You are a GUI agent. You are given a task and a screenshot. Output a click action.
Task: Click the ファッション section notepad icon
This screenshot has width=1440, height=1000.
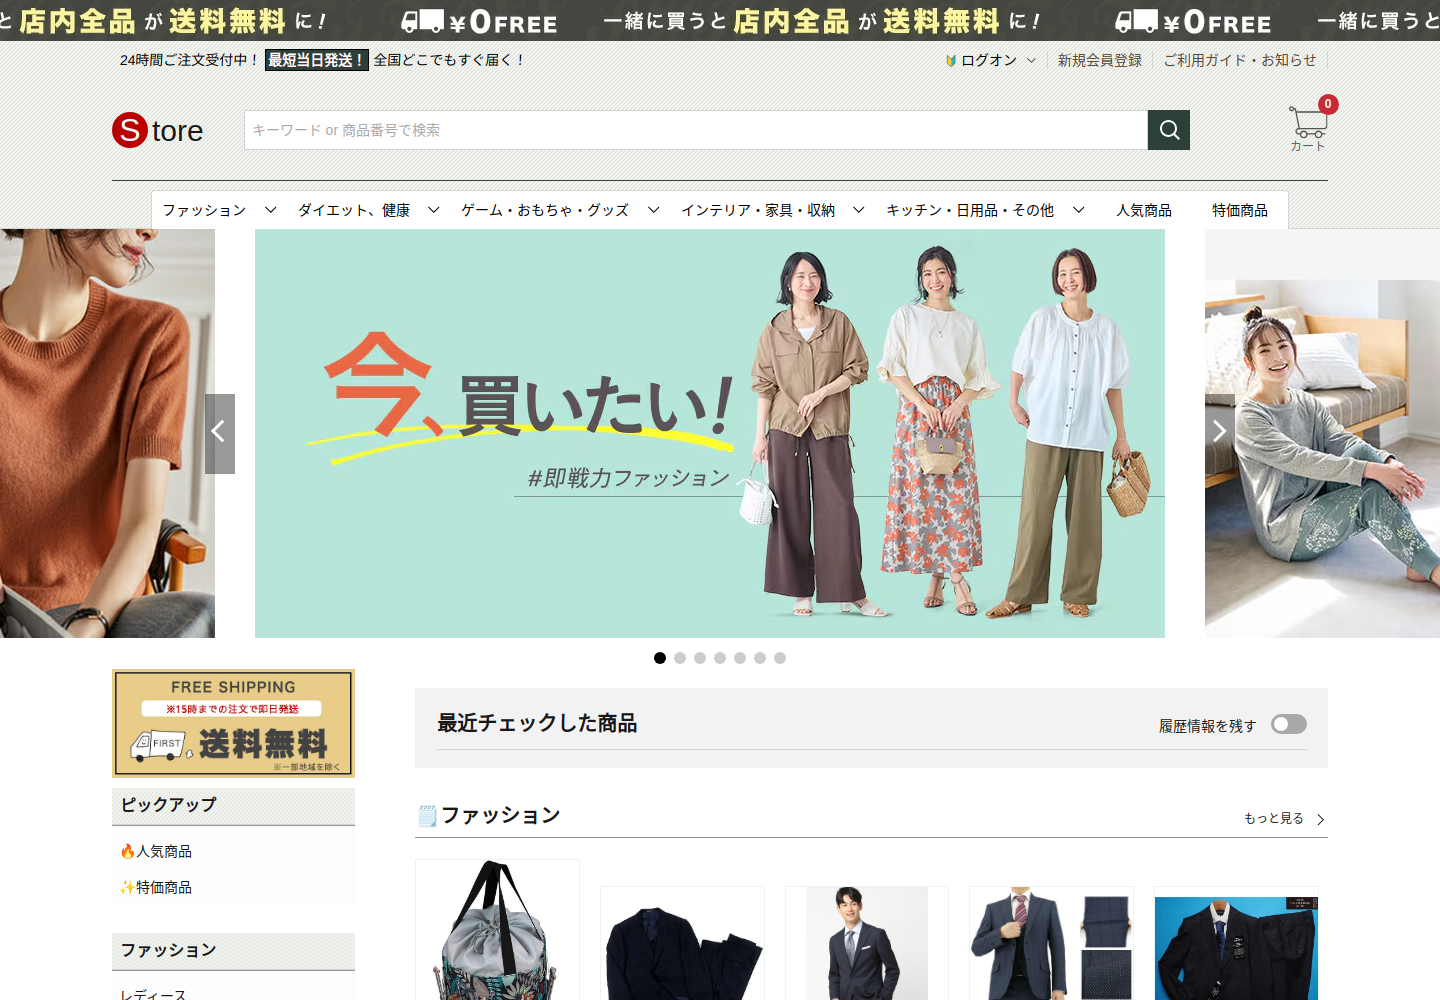point(427,816)
